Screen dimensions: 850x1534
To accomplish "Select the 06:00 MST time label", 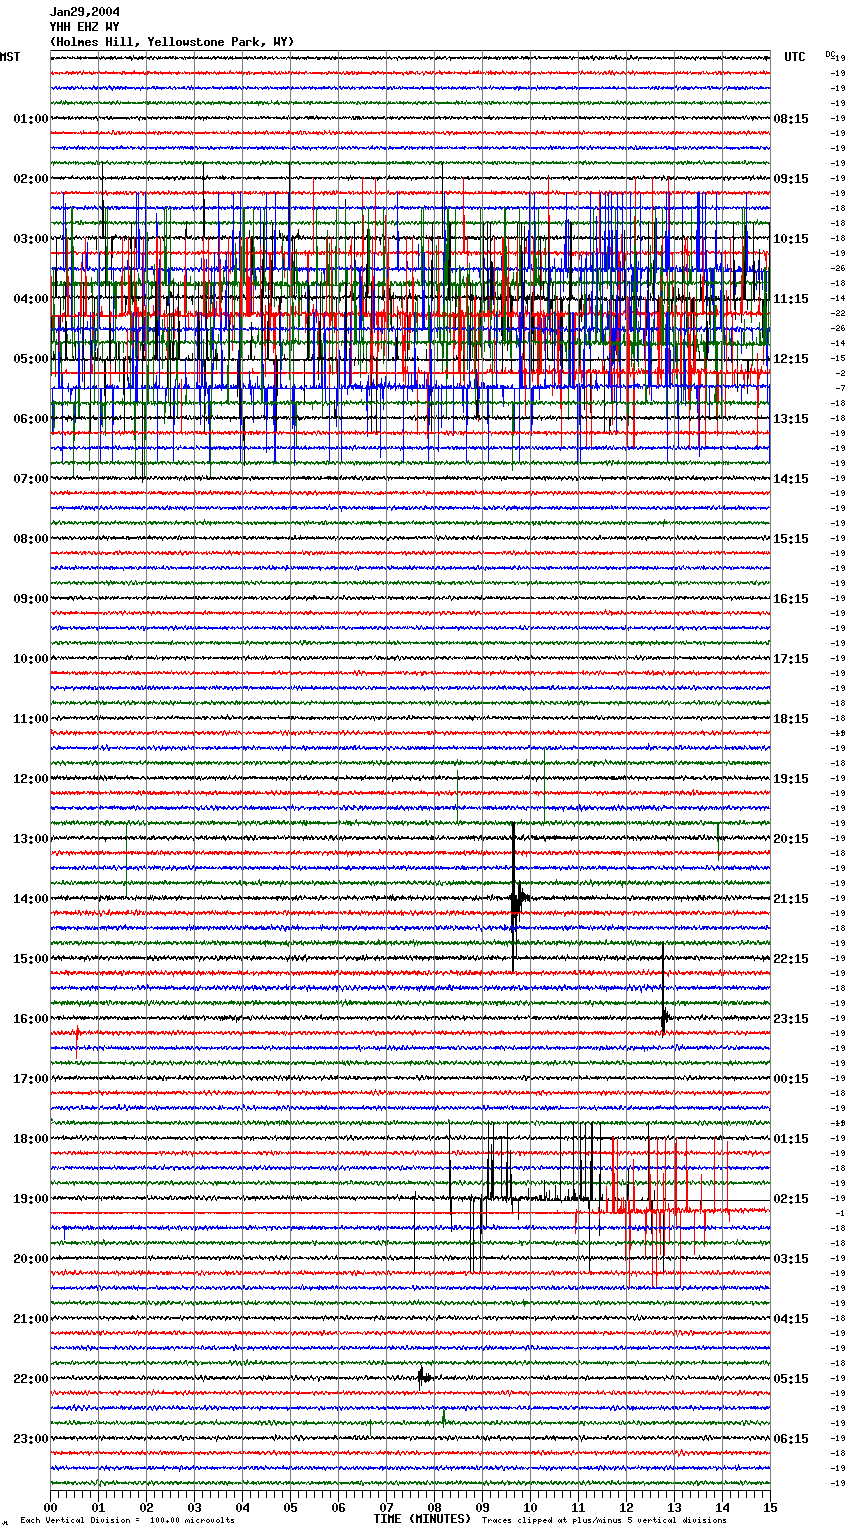I will (x=31, y=419).
